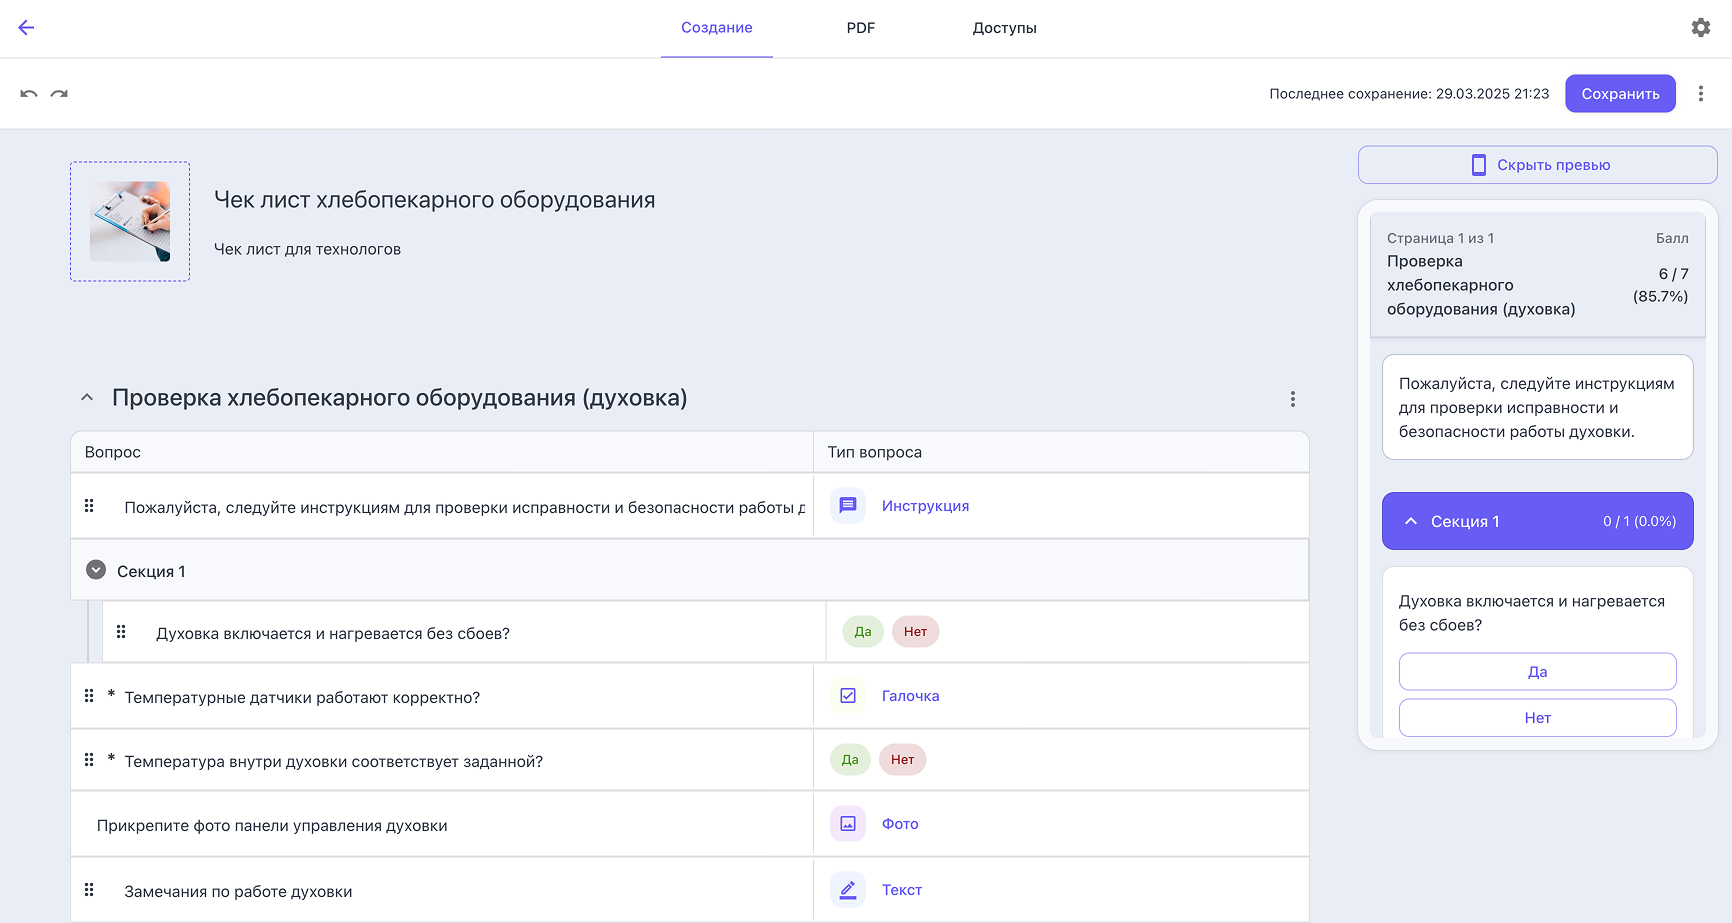Click the undo arrow icon

(29, 93)
